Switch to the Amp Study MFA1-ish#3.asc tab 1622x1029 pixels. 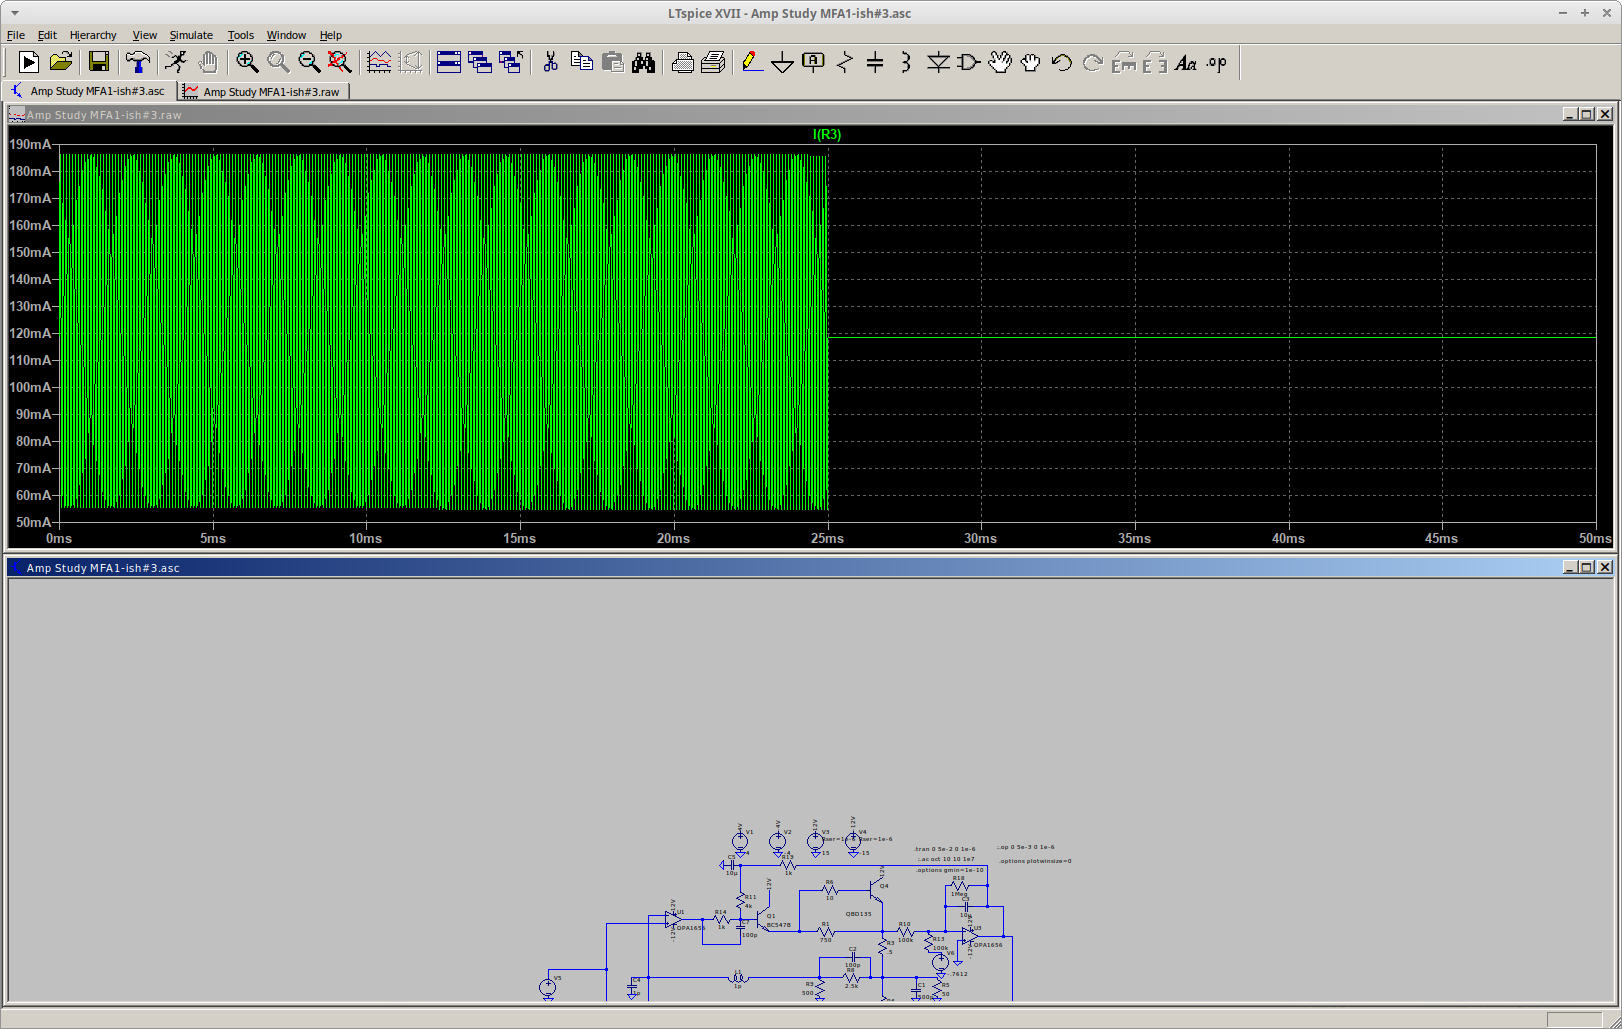(89, 91)
